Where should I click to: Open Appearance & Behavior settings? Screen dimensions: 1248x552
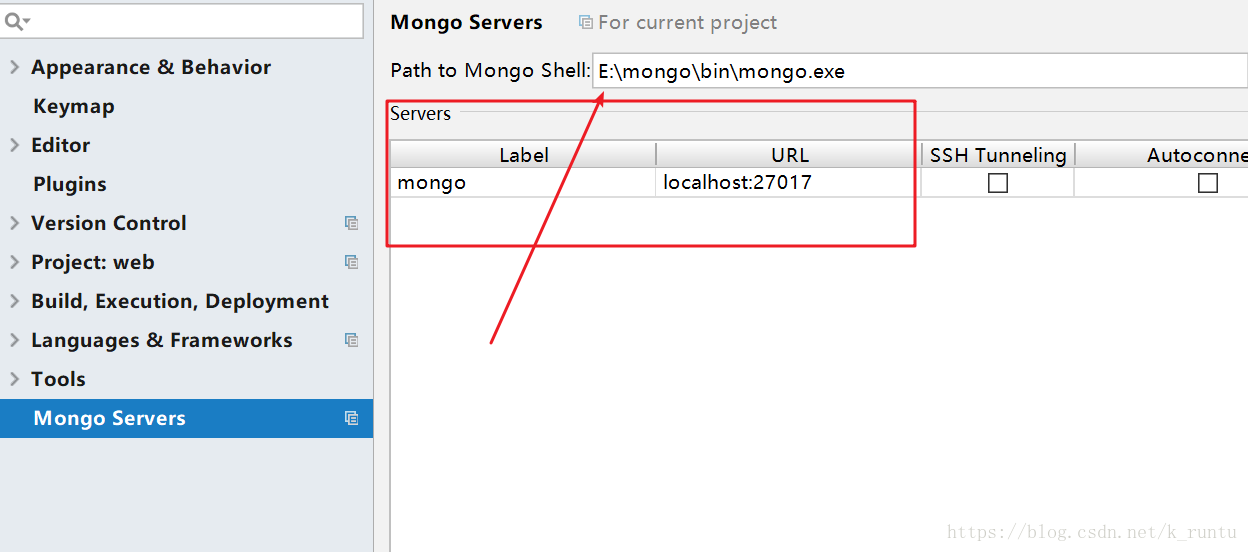(x=151, y=67)
